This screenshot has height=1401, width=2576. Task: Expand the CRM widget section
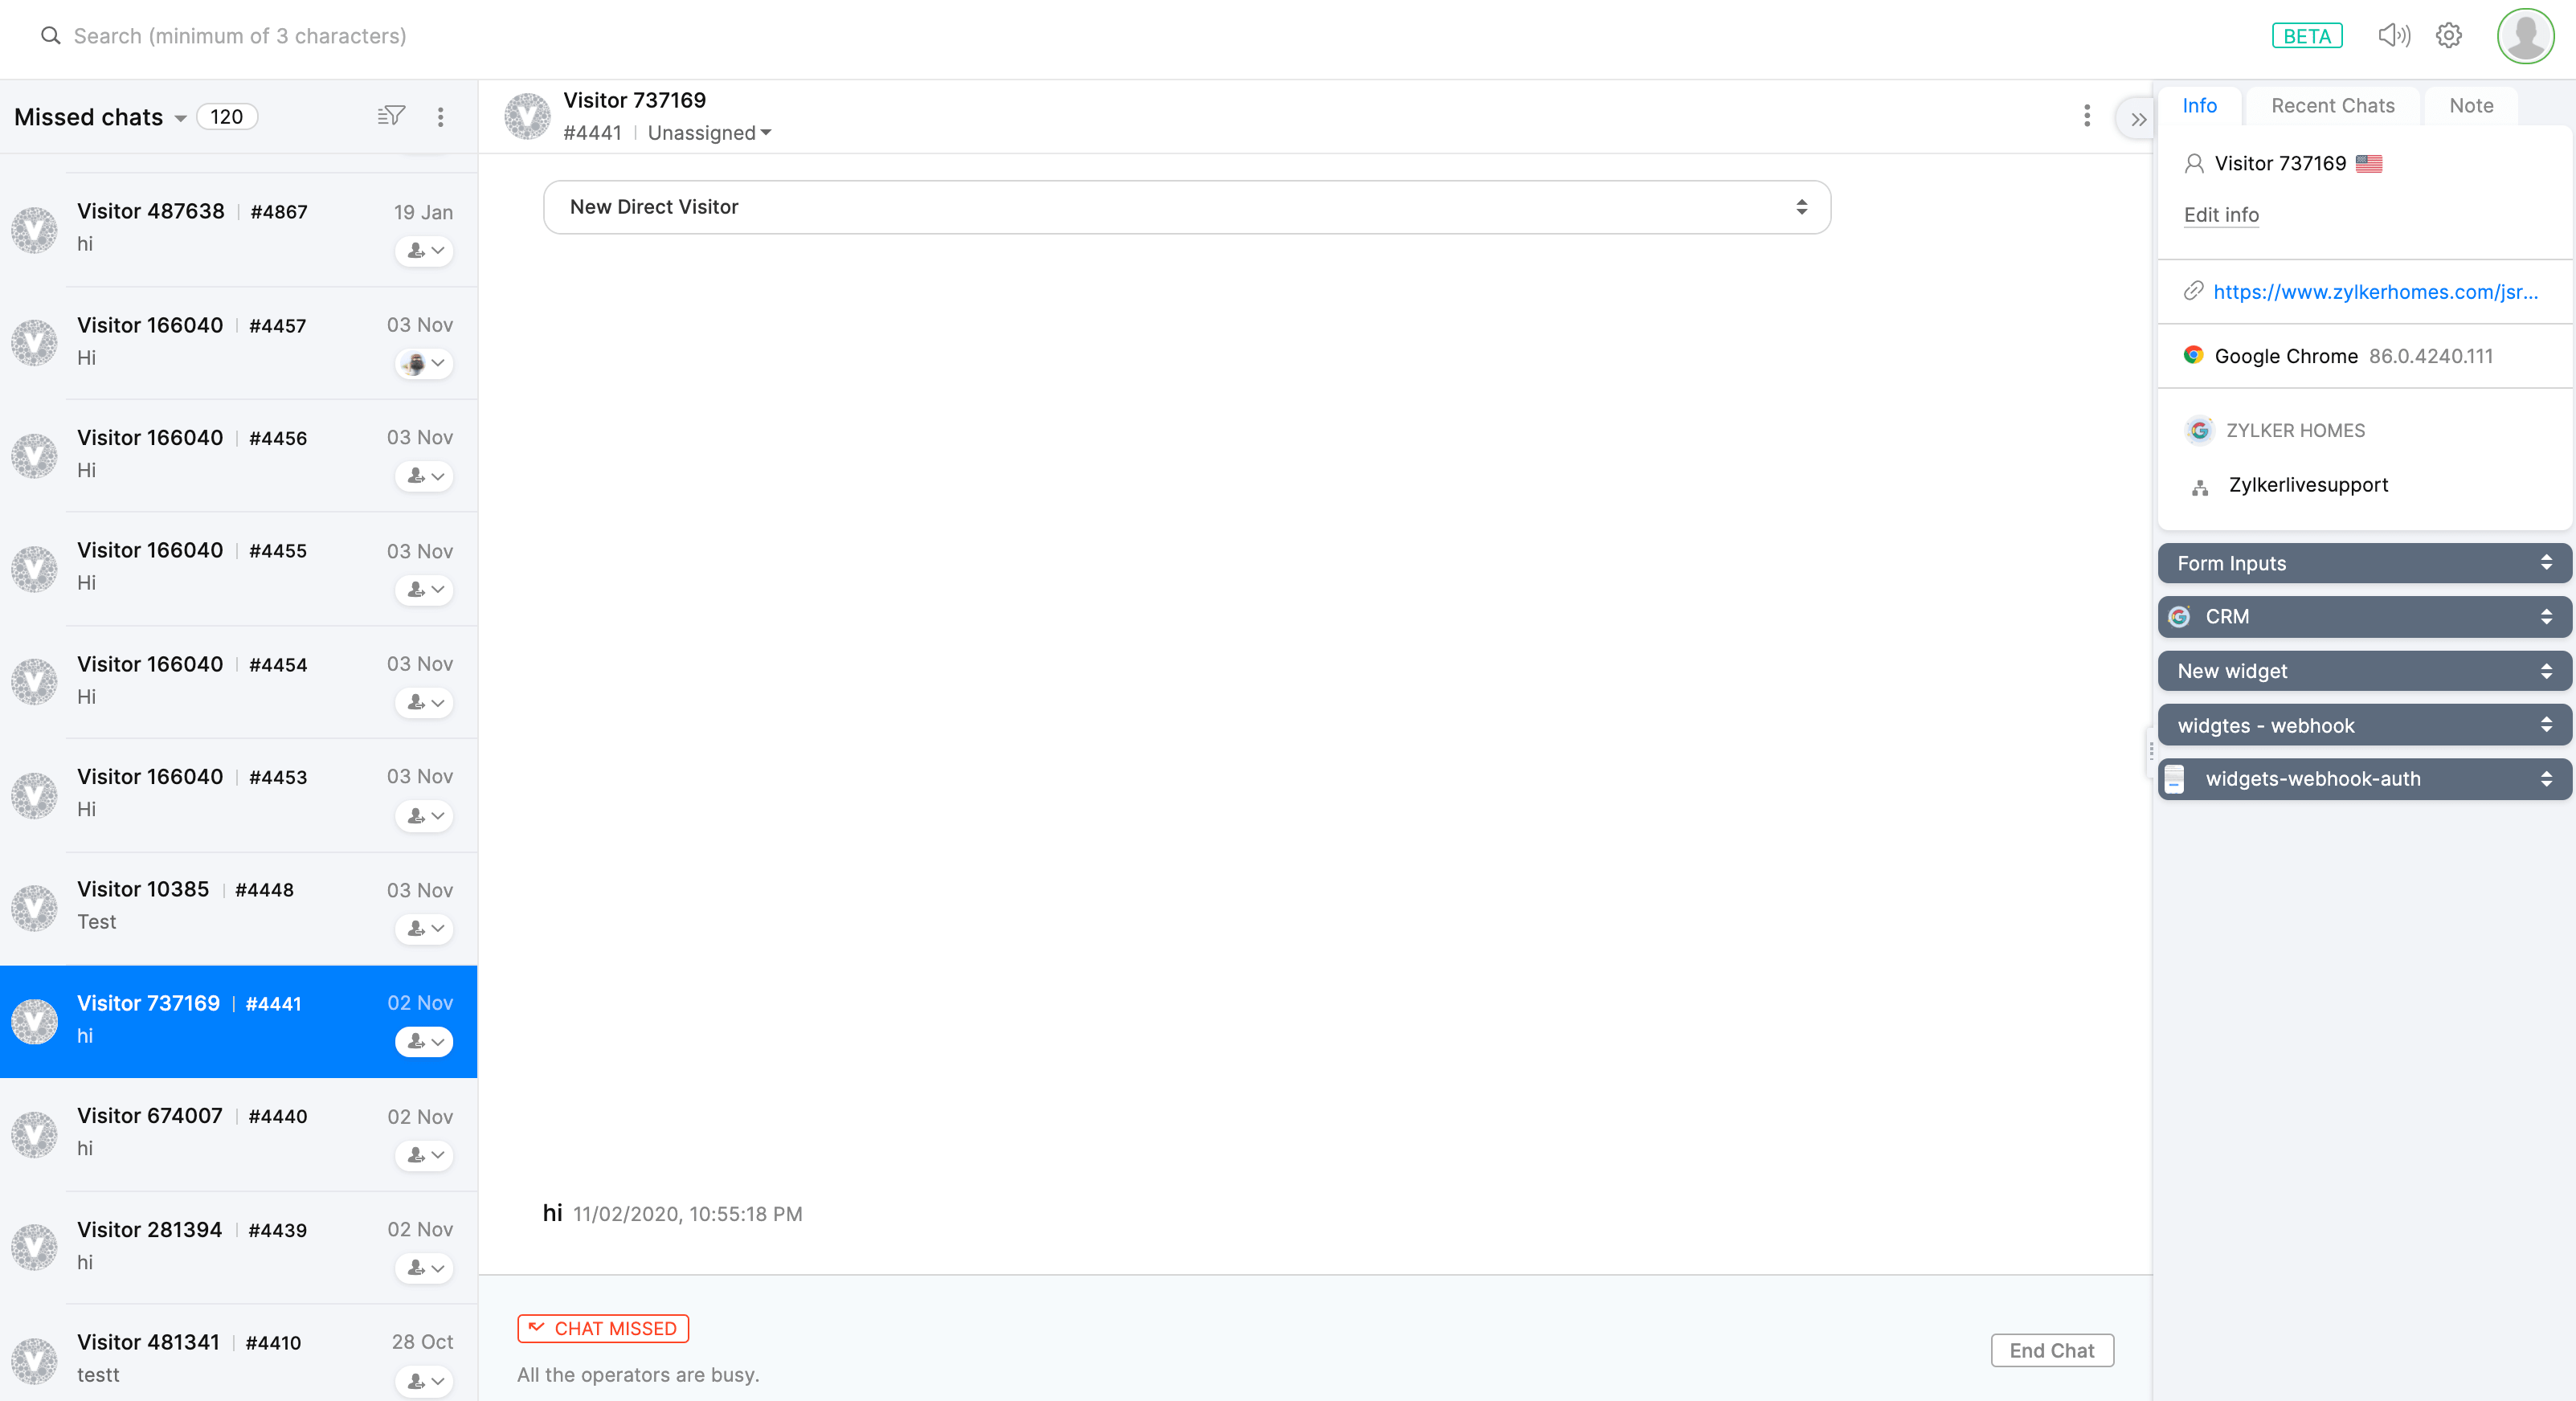click(x=2364, y=617)
